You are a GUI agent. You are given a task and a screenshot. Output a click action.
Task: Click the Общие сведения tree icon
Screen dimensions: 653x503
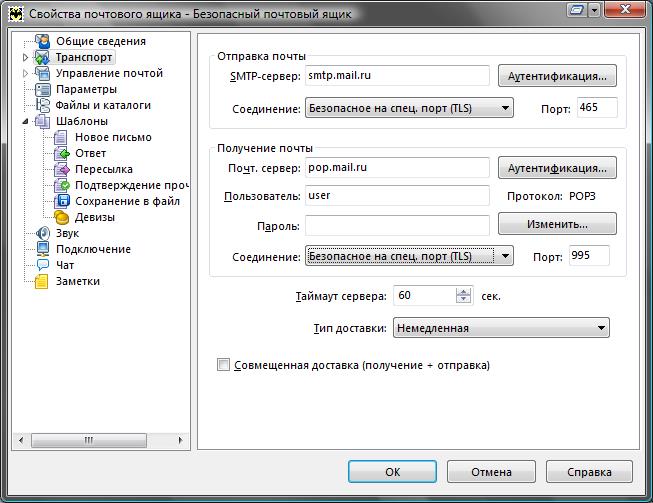tap(42, 41)
